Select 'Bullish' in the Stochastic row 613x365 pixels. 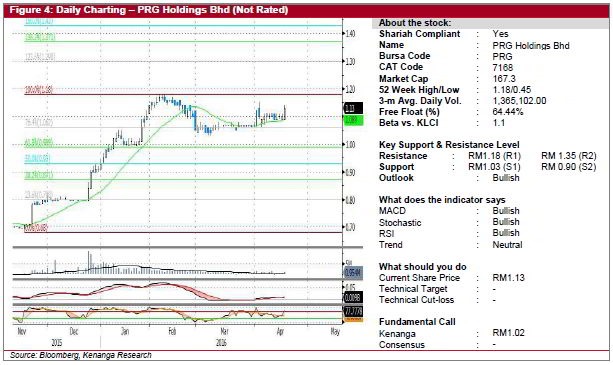[506, 222]
